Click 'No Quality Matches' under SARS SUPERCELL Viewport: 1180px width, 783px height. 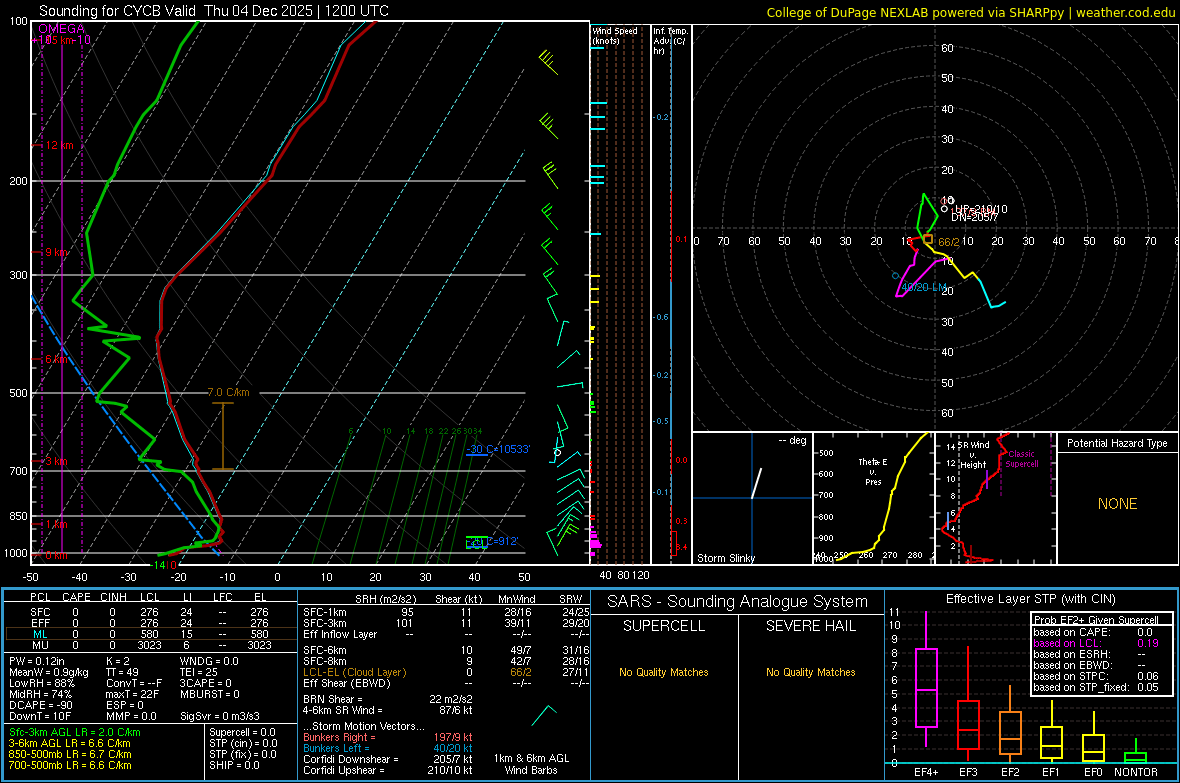click(664, 672)
